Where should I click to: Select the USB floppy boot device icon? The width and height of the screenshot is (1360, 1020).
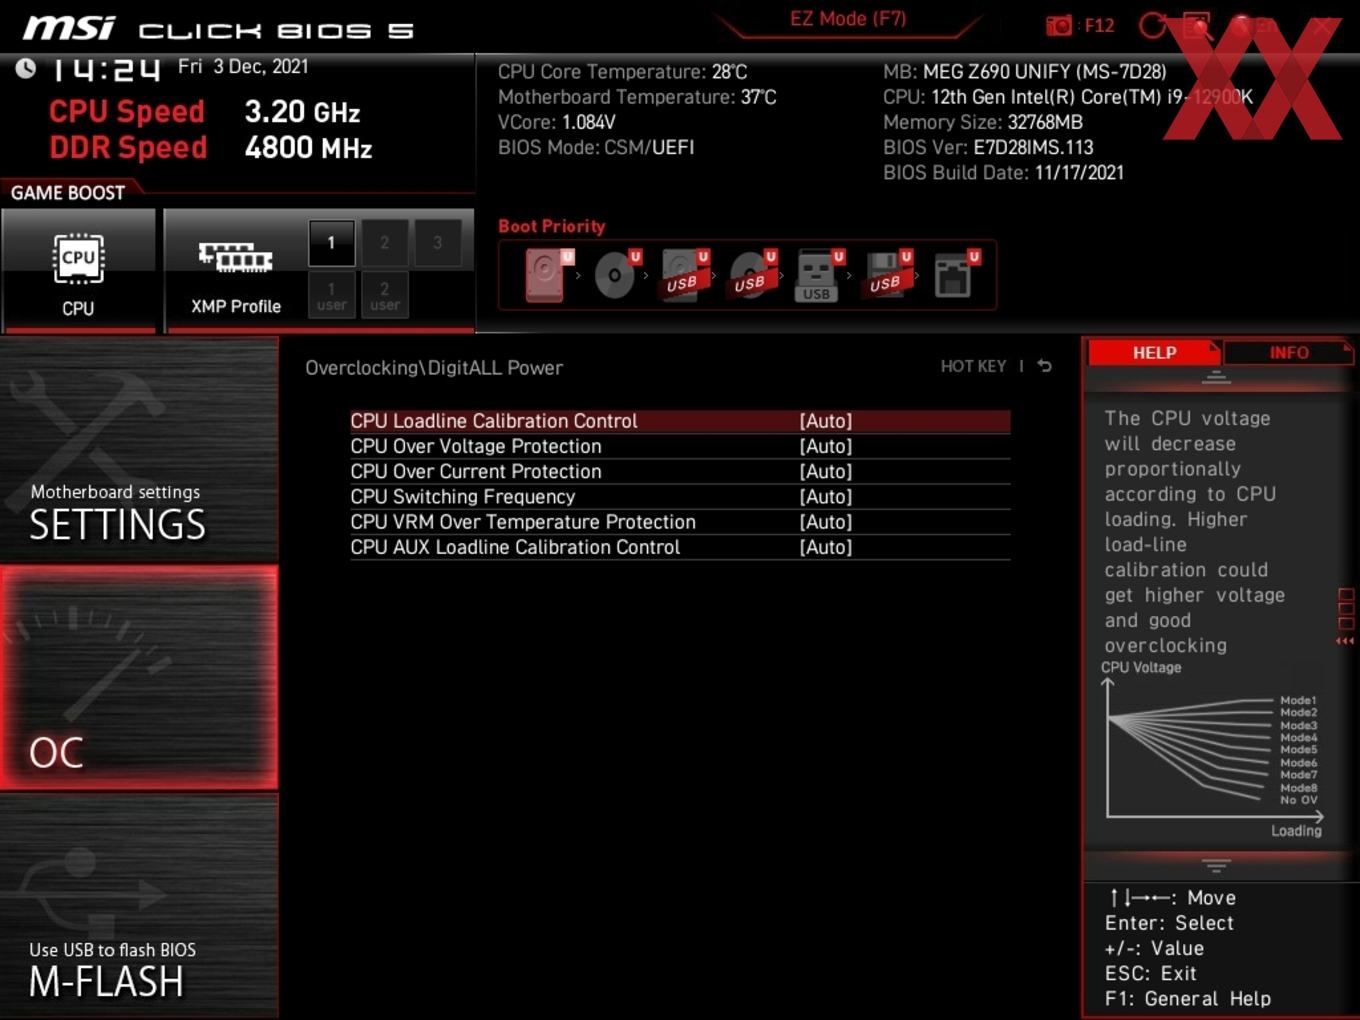[x=887, y=275]
